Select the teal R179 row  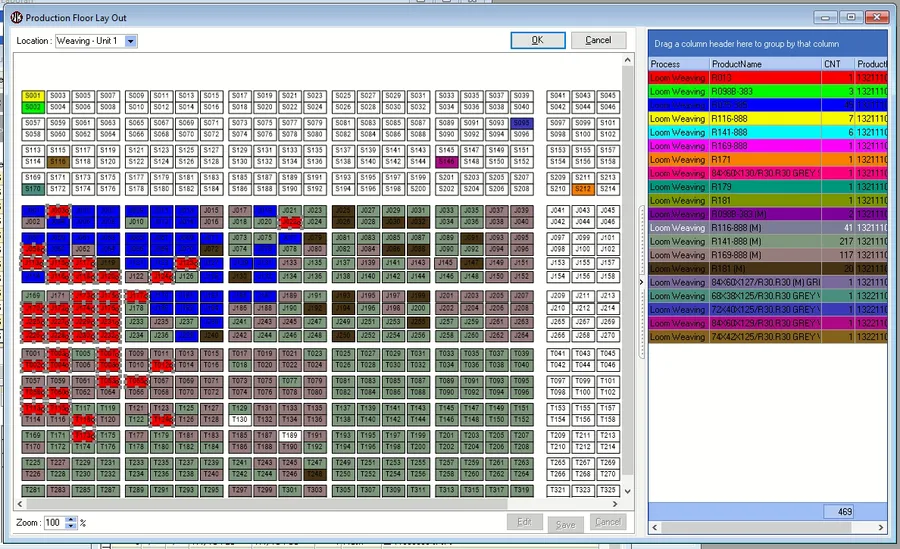[x=768, y=187]
